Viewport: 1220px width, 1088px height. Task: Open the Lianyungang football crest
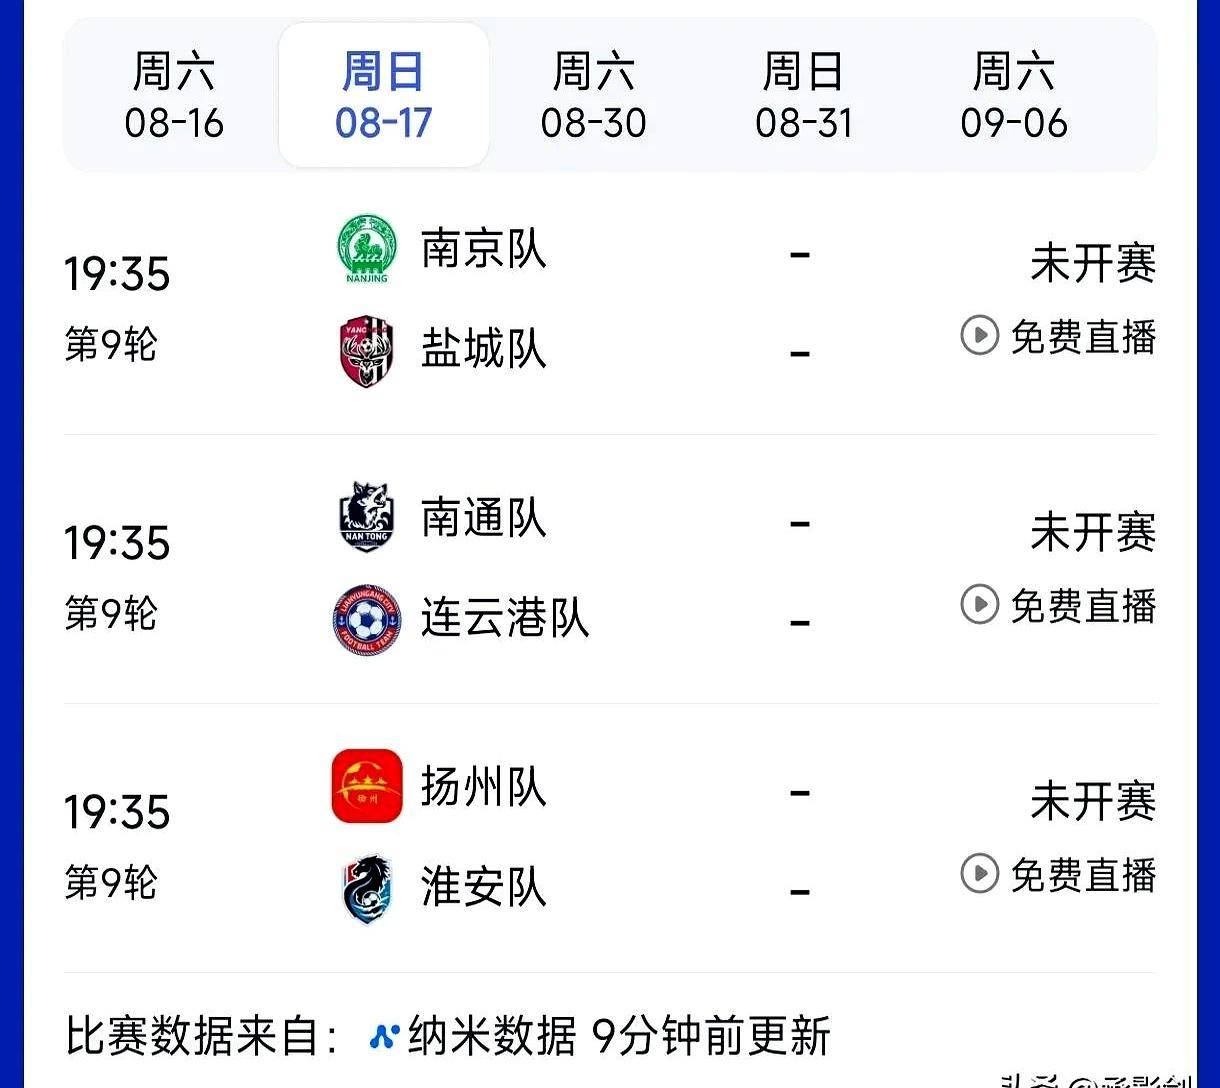click(x=366, y=619)
